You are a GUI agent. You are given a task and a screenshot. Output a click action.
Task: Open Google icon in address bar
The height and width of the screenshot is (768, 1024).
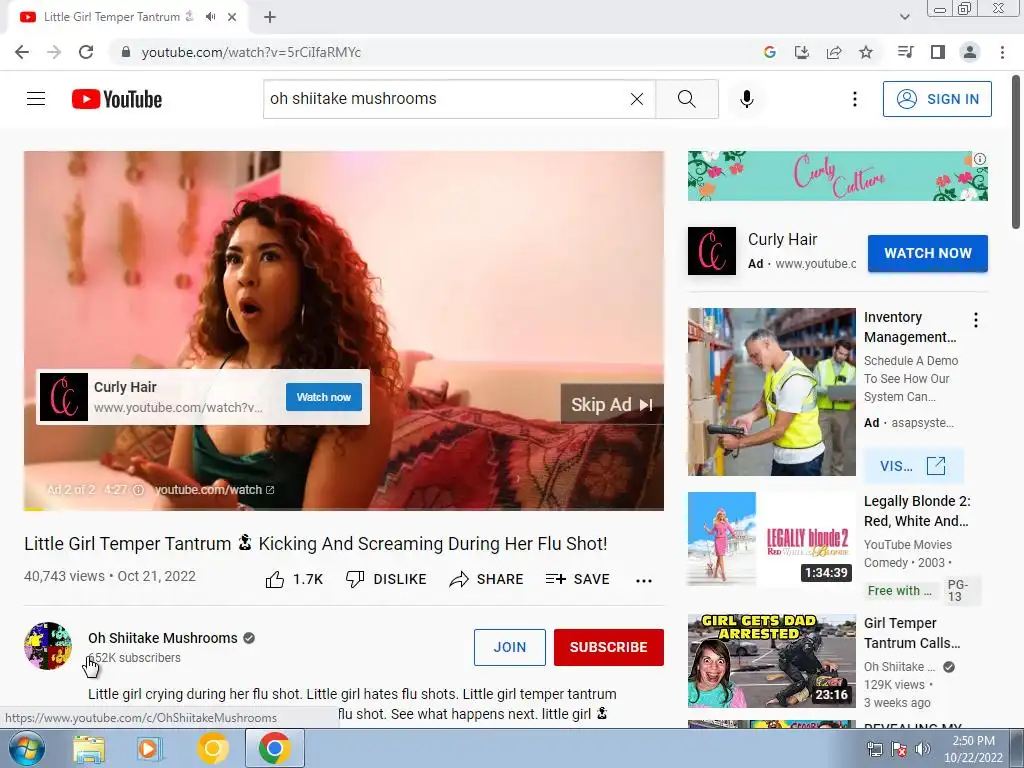point(769,52)
